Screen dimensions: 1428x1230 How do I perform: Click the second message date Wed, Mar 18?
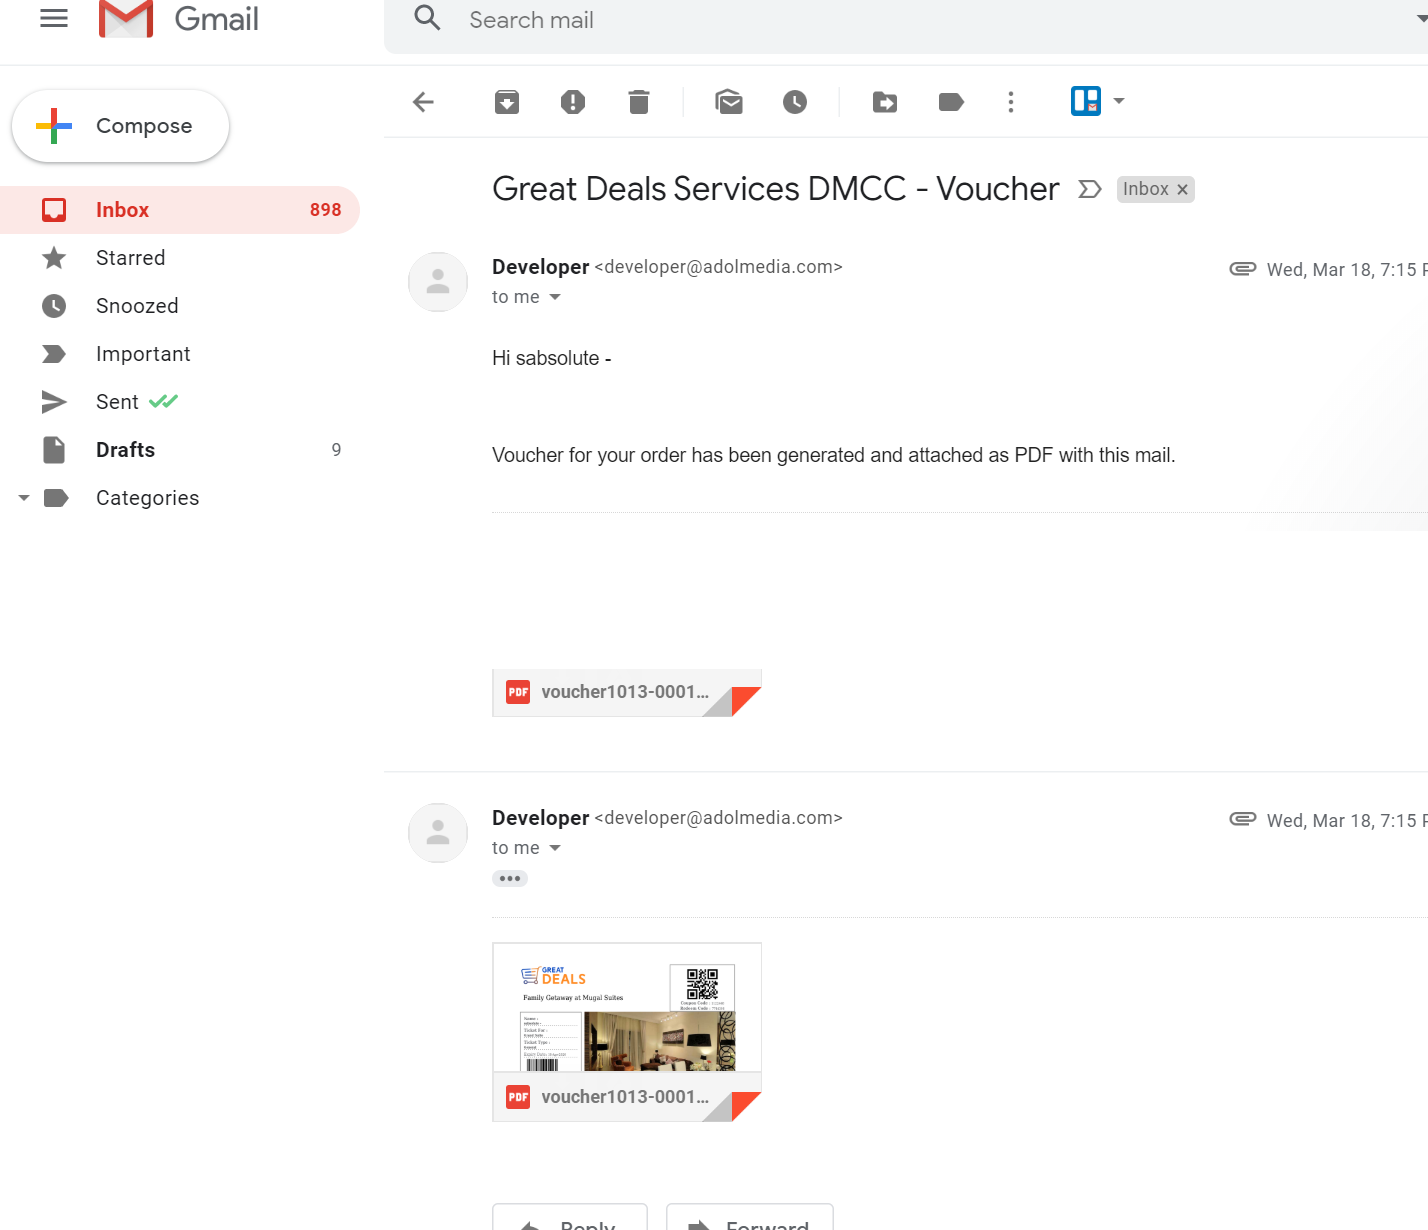[x=1347, y=821]
